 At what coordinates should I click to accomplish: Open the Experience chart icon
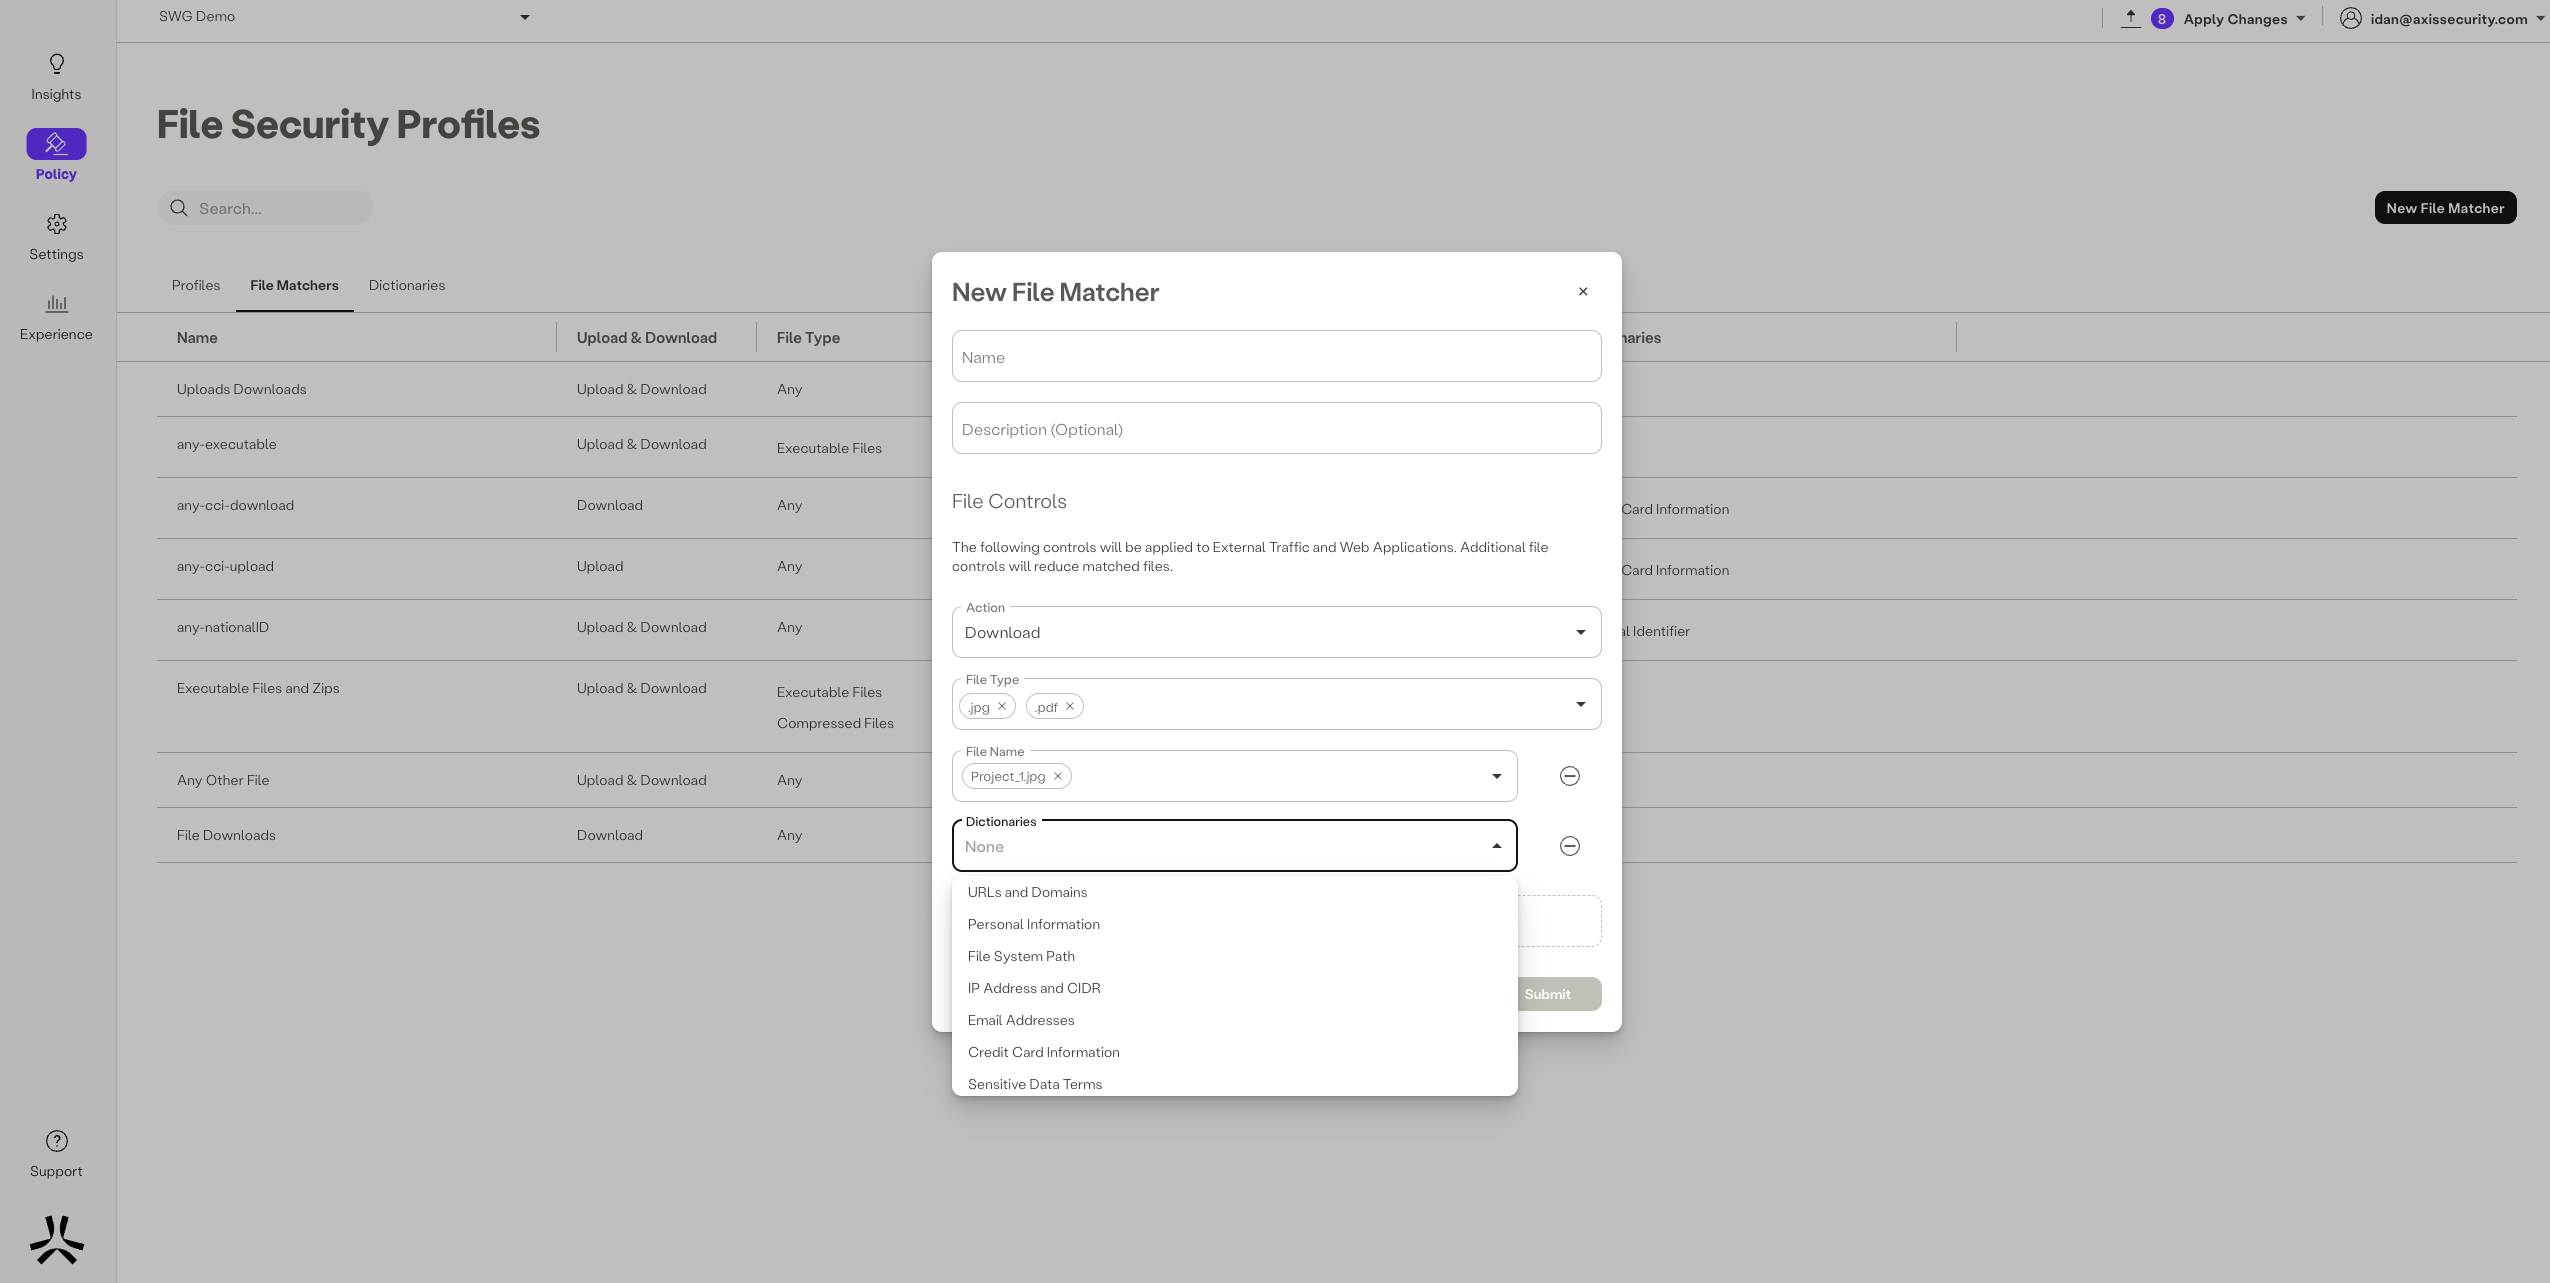click(56, 303)
